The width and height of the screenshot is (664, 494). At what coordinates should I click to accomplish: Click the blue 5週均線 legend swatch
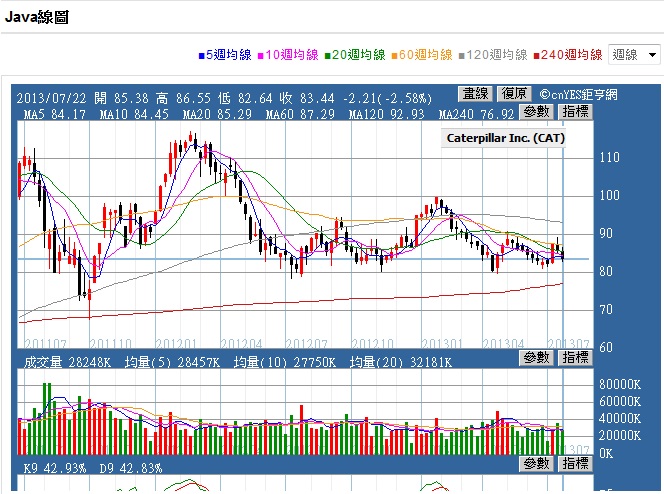tap(202, 55)
